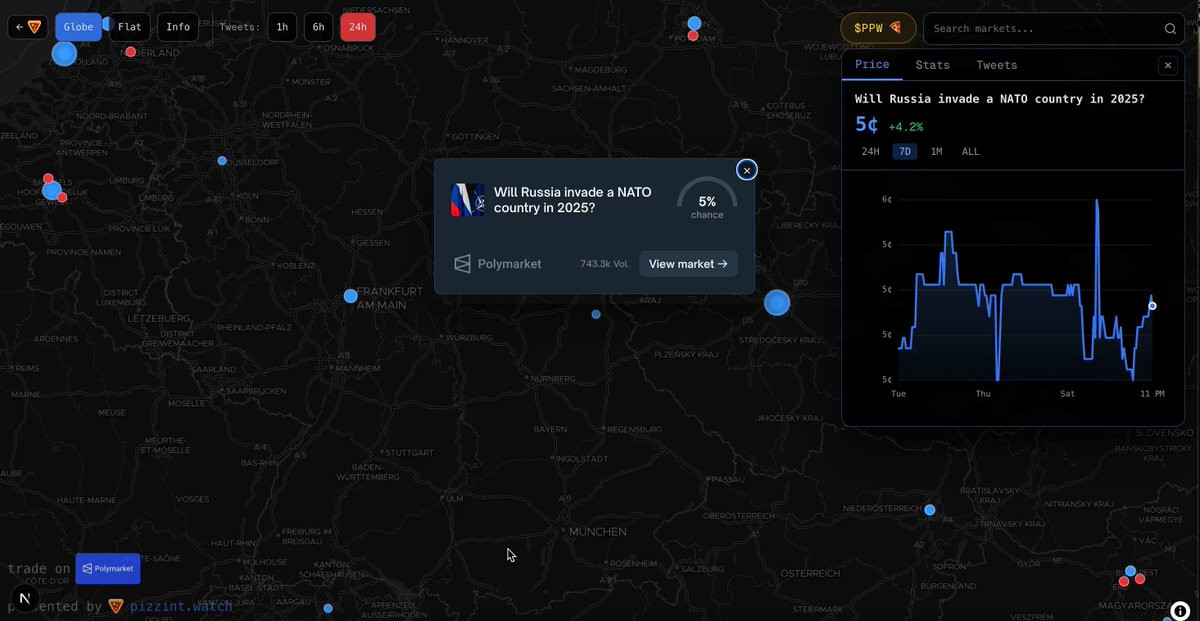Click the +4.2% price change

(x=906, y=127)
